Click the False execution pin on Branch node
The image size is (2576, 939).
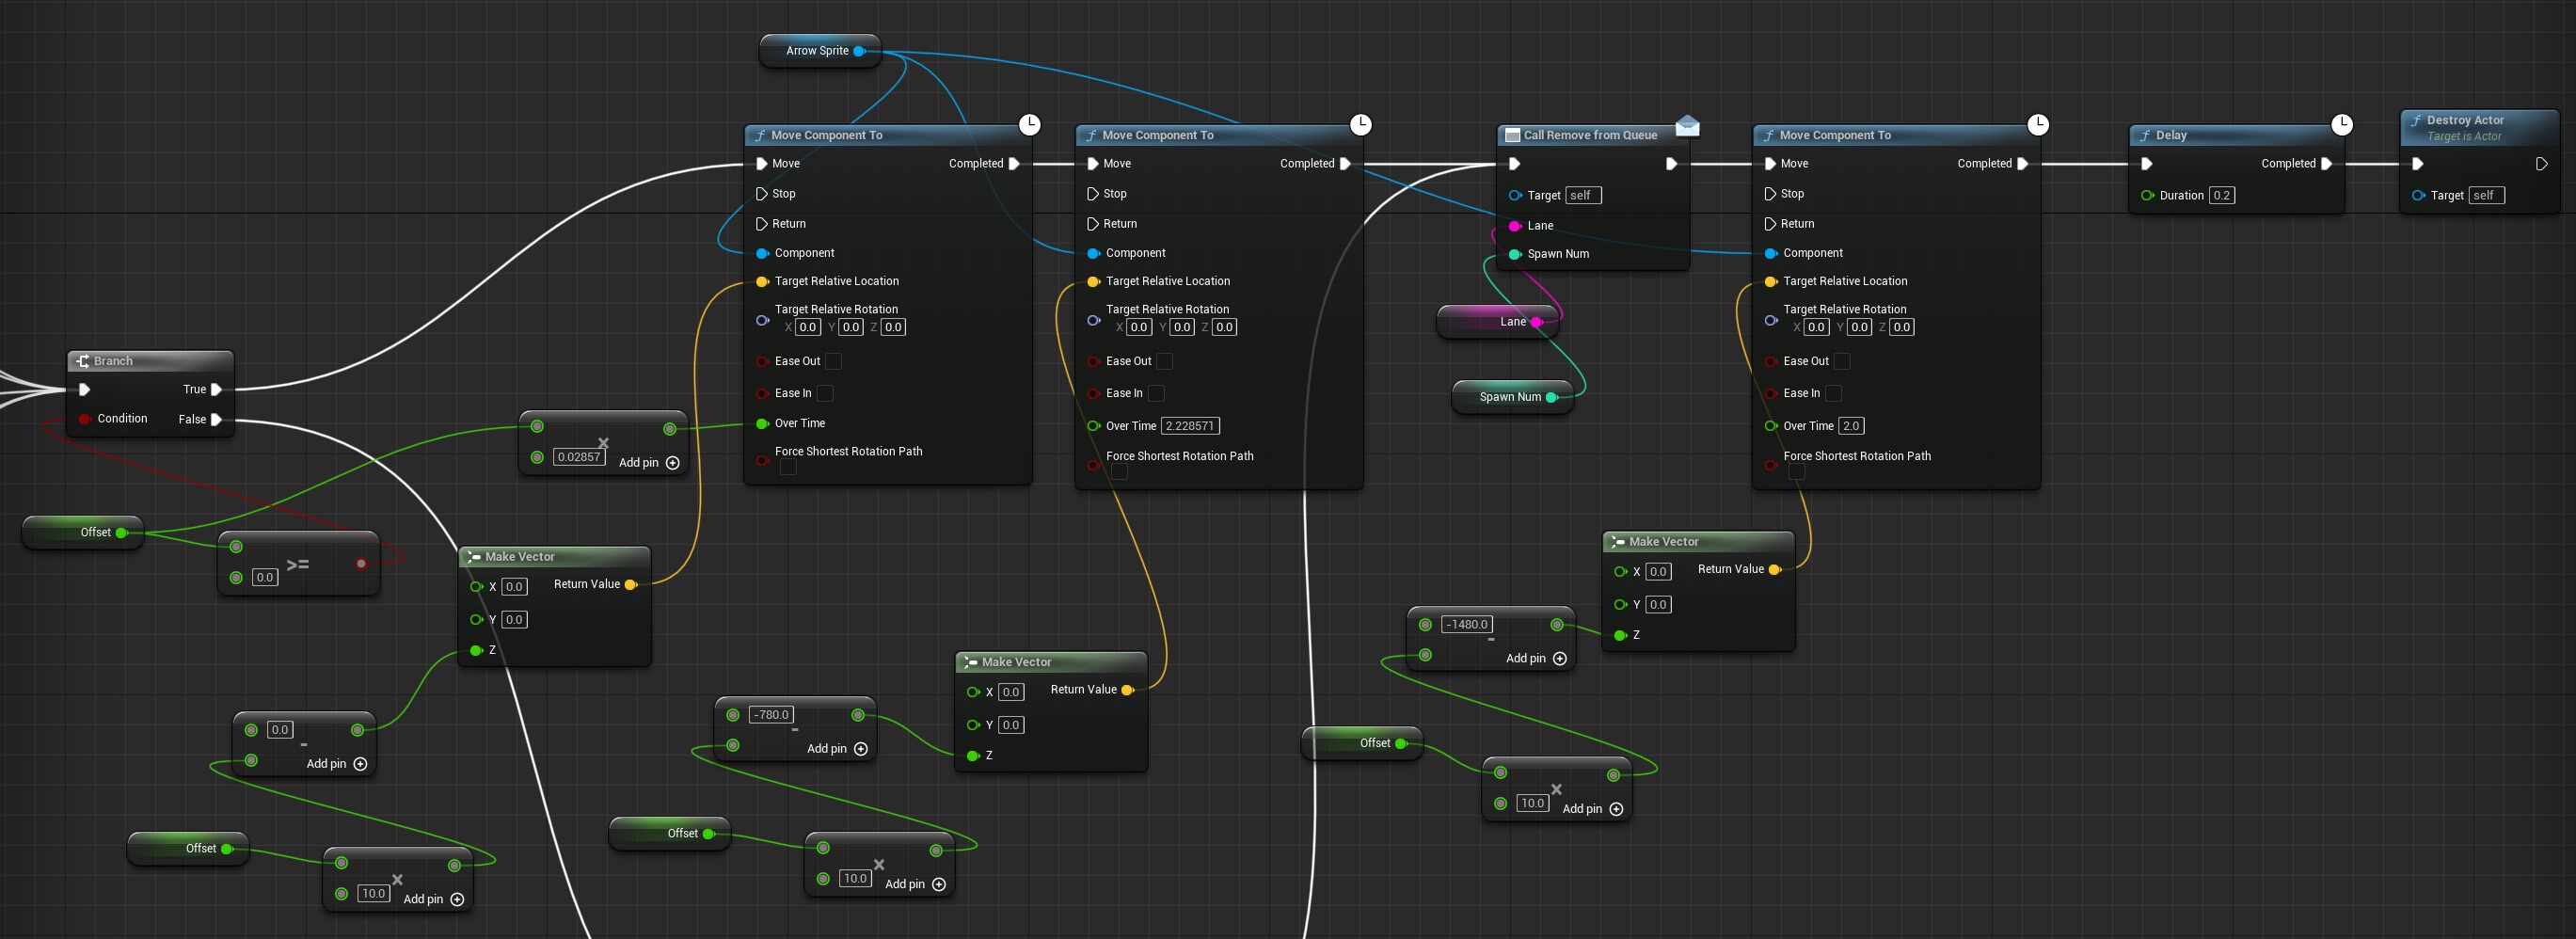(x=216, y=419)
